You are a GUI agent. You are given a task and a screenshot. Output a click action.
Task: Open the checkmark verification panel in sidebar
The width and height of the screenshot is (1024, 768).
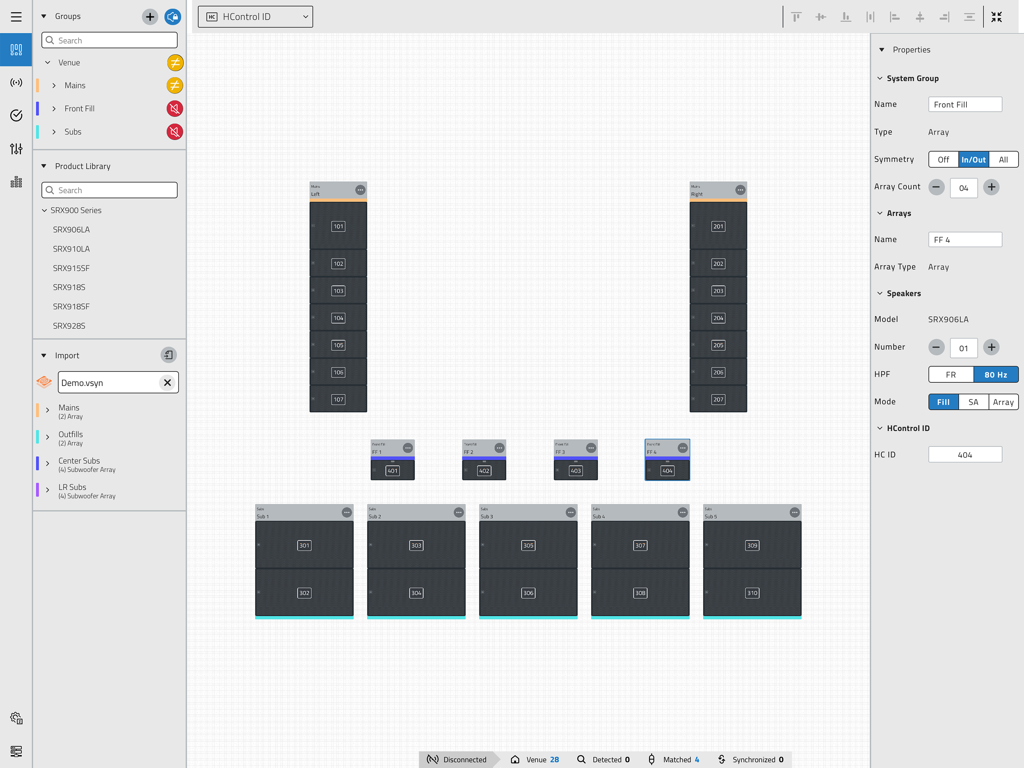pos(16,115)
